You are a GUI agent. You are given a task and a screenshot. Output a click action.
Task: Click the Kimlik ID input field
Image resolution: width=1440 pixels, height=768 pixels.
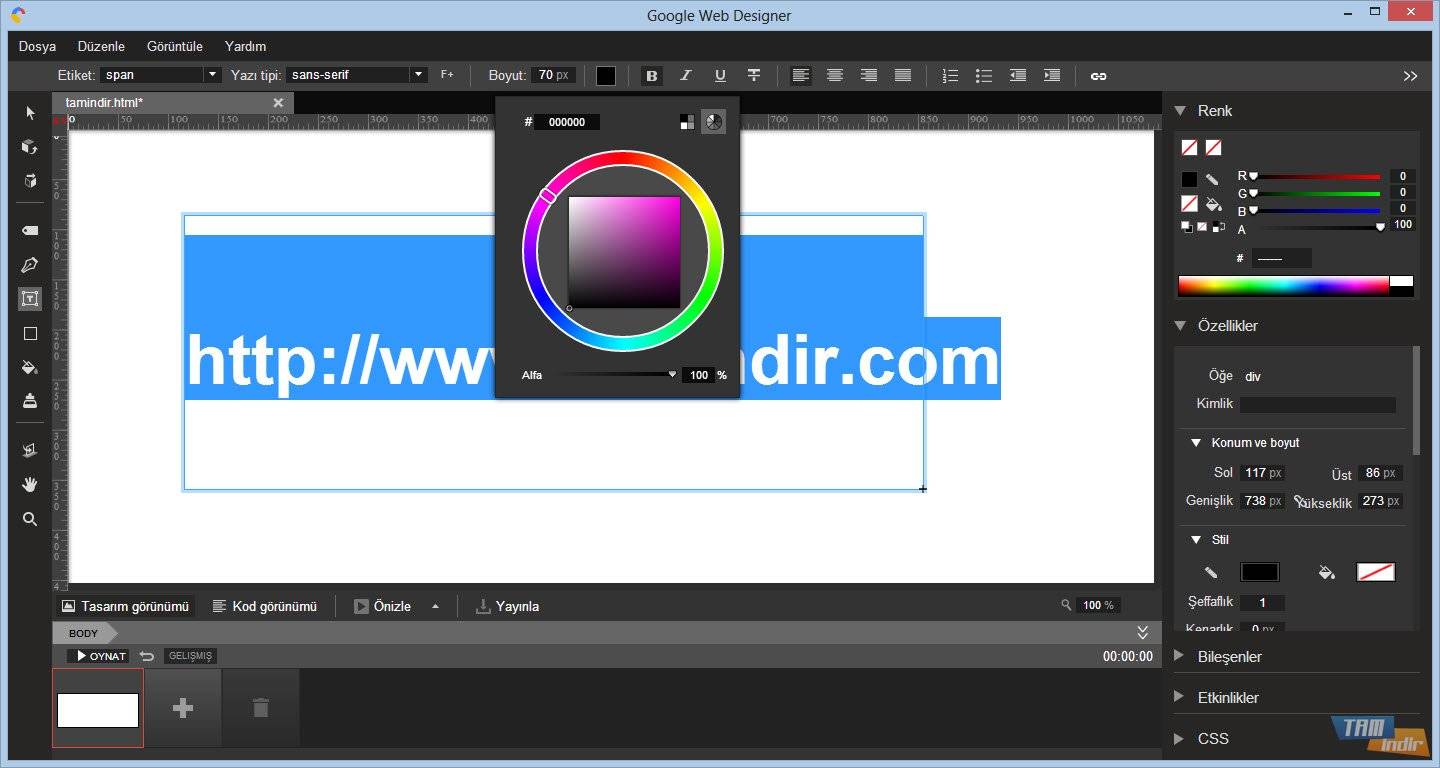[1317, 404]
